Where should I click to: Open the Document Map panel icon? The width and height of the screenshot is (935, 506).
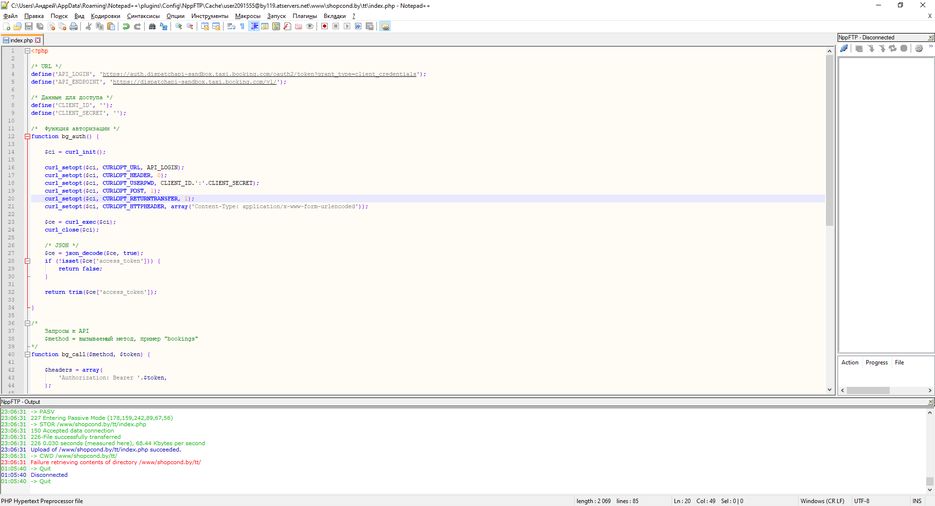(276, 26)
